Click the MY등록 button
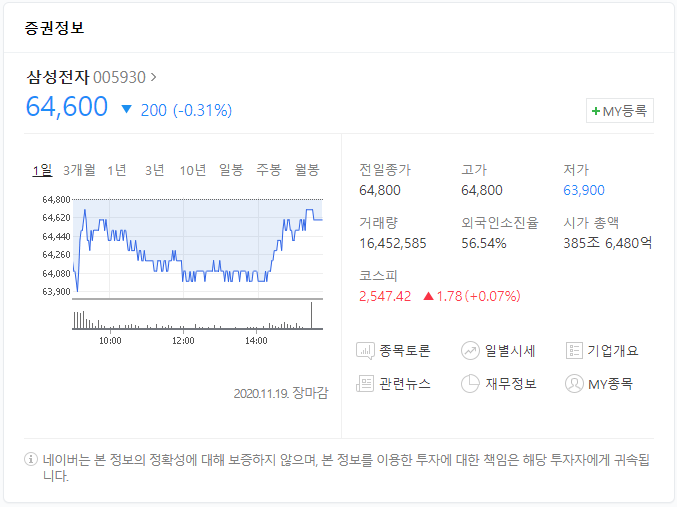Image resolution: width=677 pixels, height=507 pixels. coord(620,111)
